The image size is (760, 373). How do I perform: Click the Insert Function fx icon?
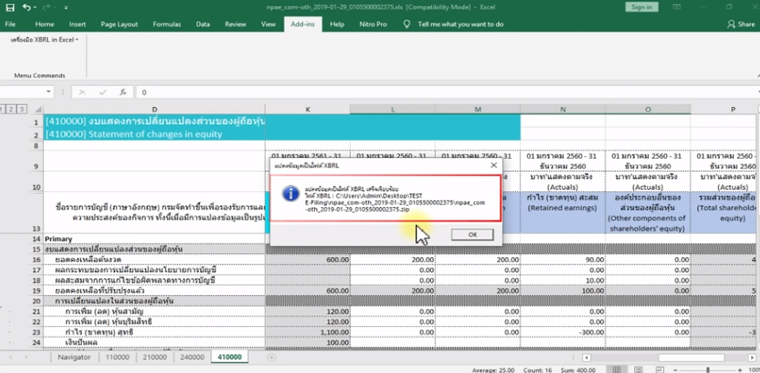[x=124, y=92]
